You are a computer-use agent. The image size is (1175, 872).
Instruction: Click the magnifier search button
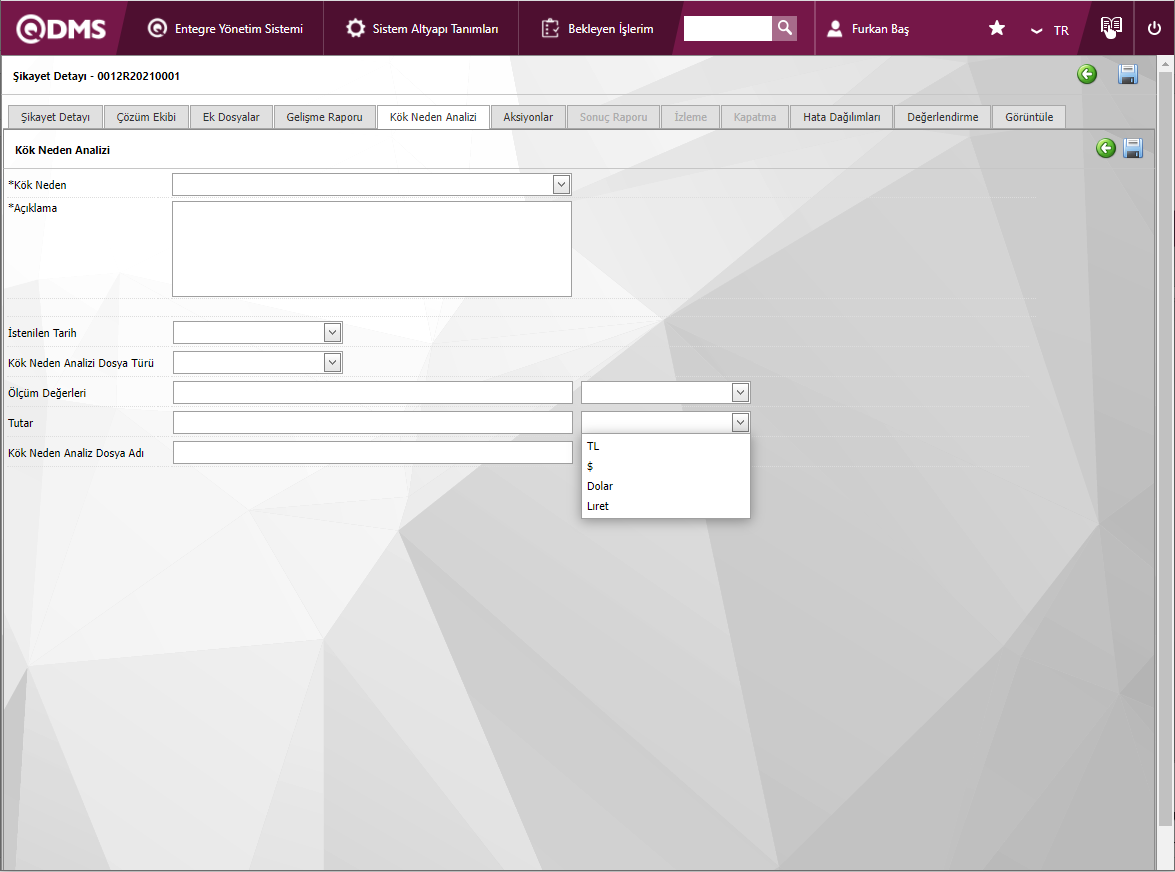(785, 28)
